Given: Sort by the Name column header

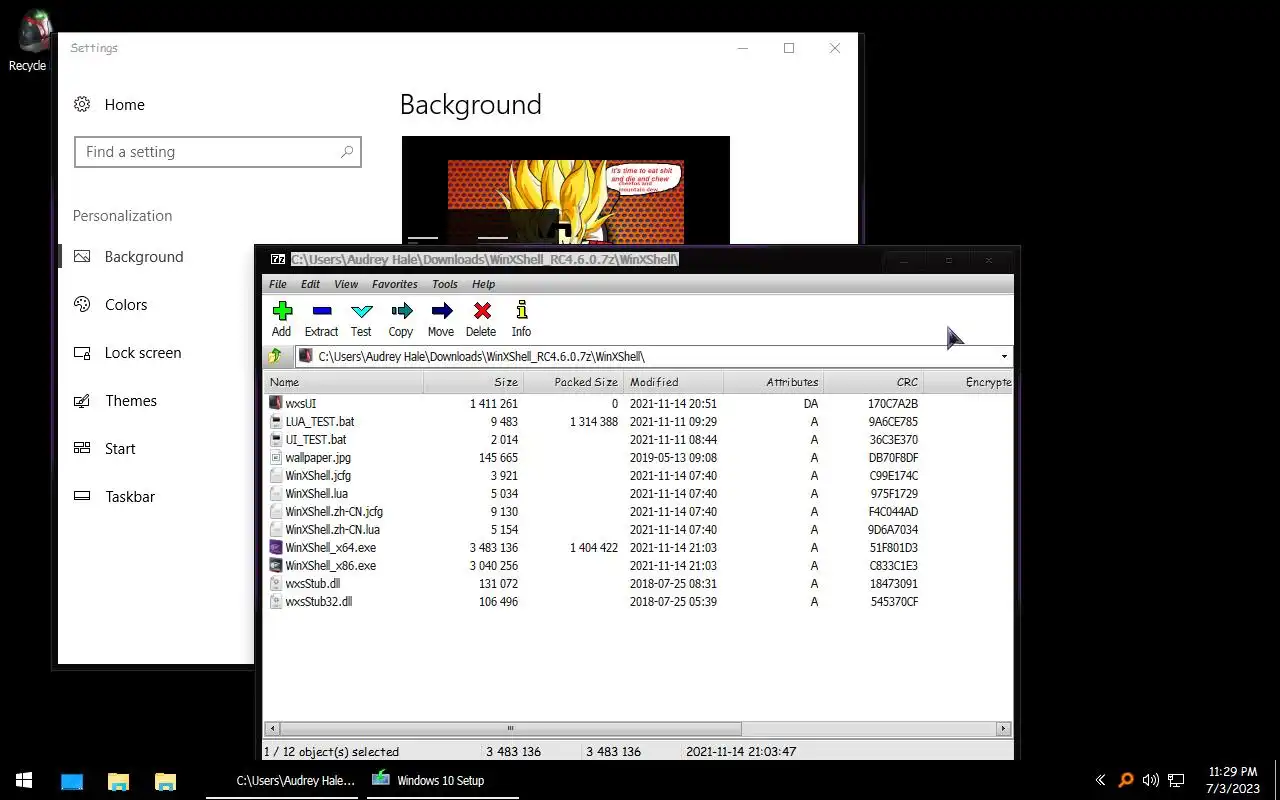Looking at the screenshot, I should pyautogui.click(x=343, y=382).
